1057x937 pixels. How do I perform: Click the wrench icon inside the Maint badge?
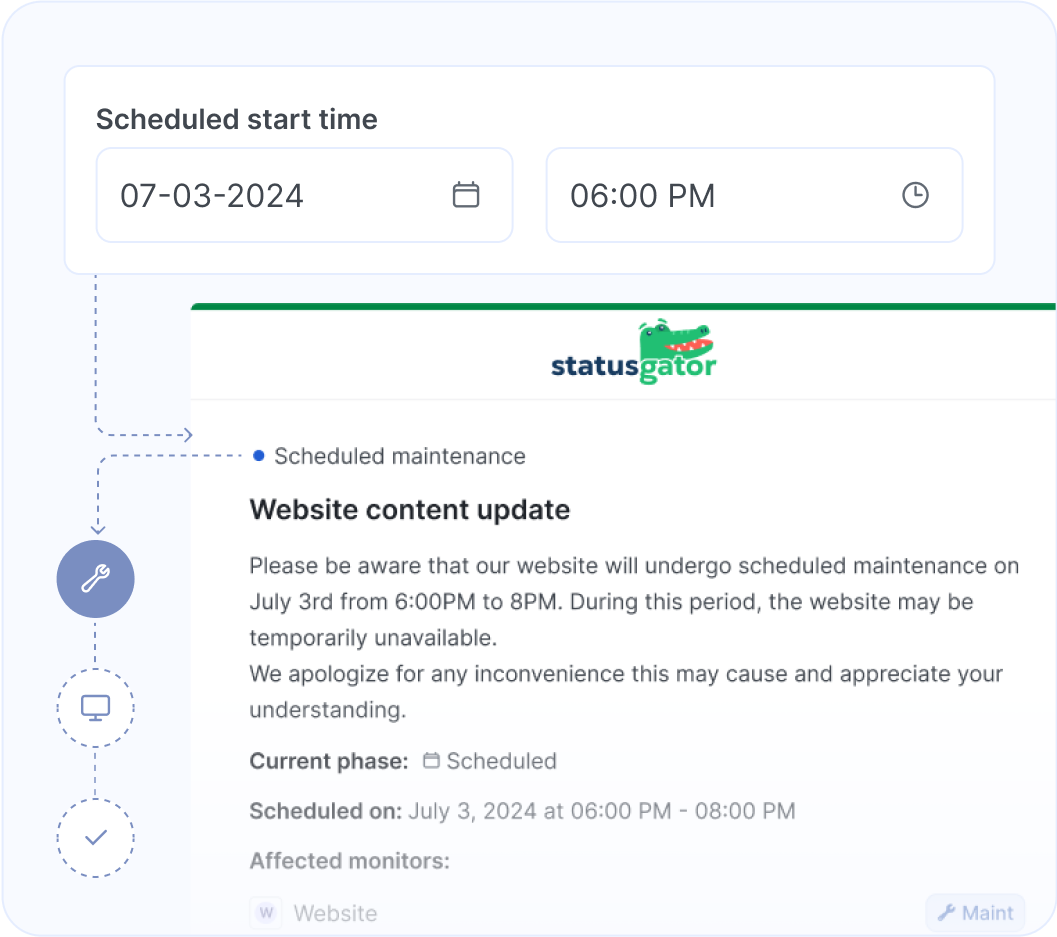point(945,913)
